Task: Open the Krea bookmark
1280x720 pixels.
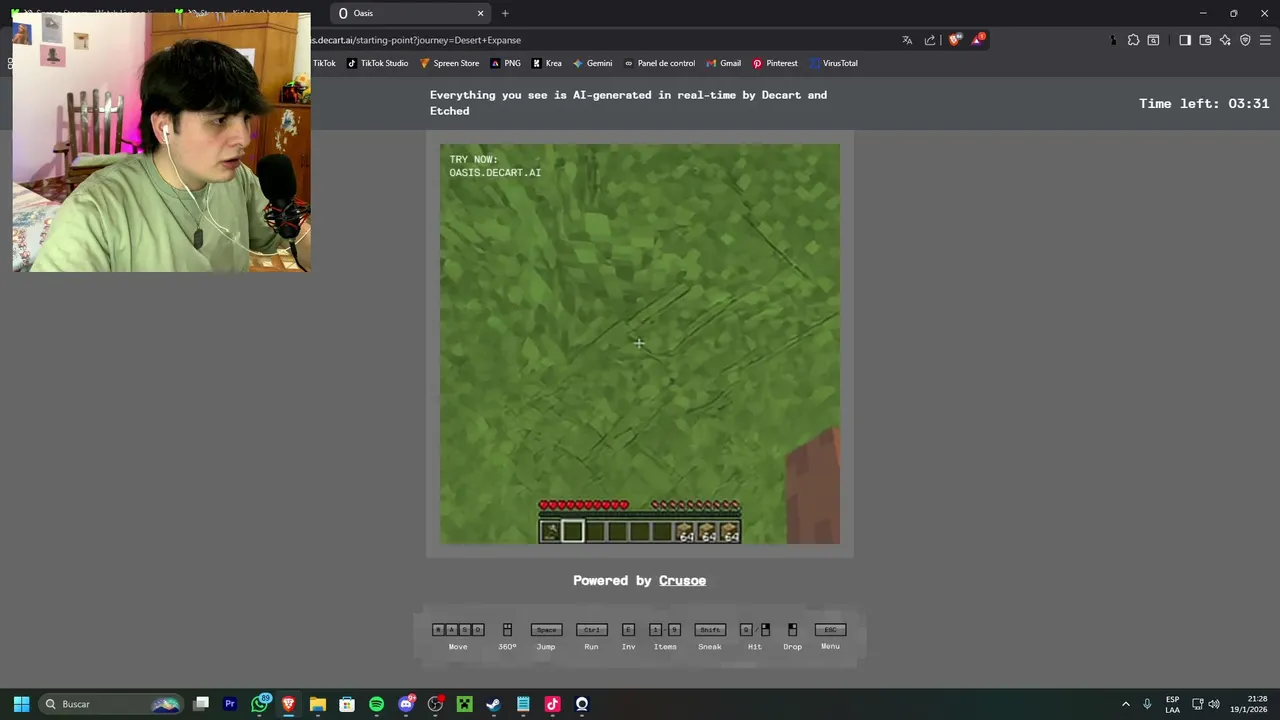Action: coord(547,63)
